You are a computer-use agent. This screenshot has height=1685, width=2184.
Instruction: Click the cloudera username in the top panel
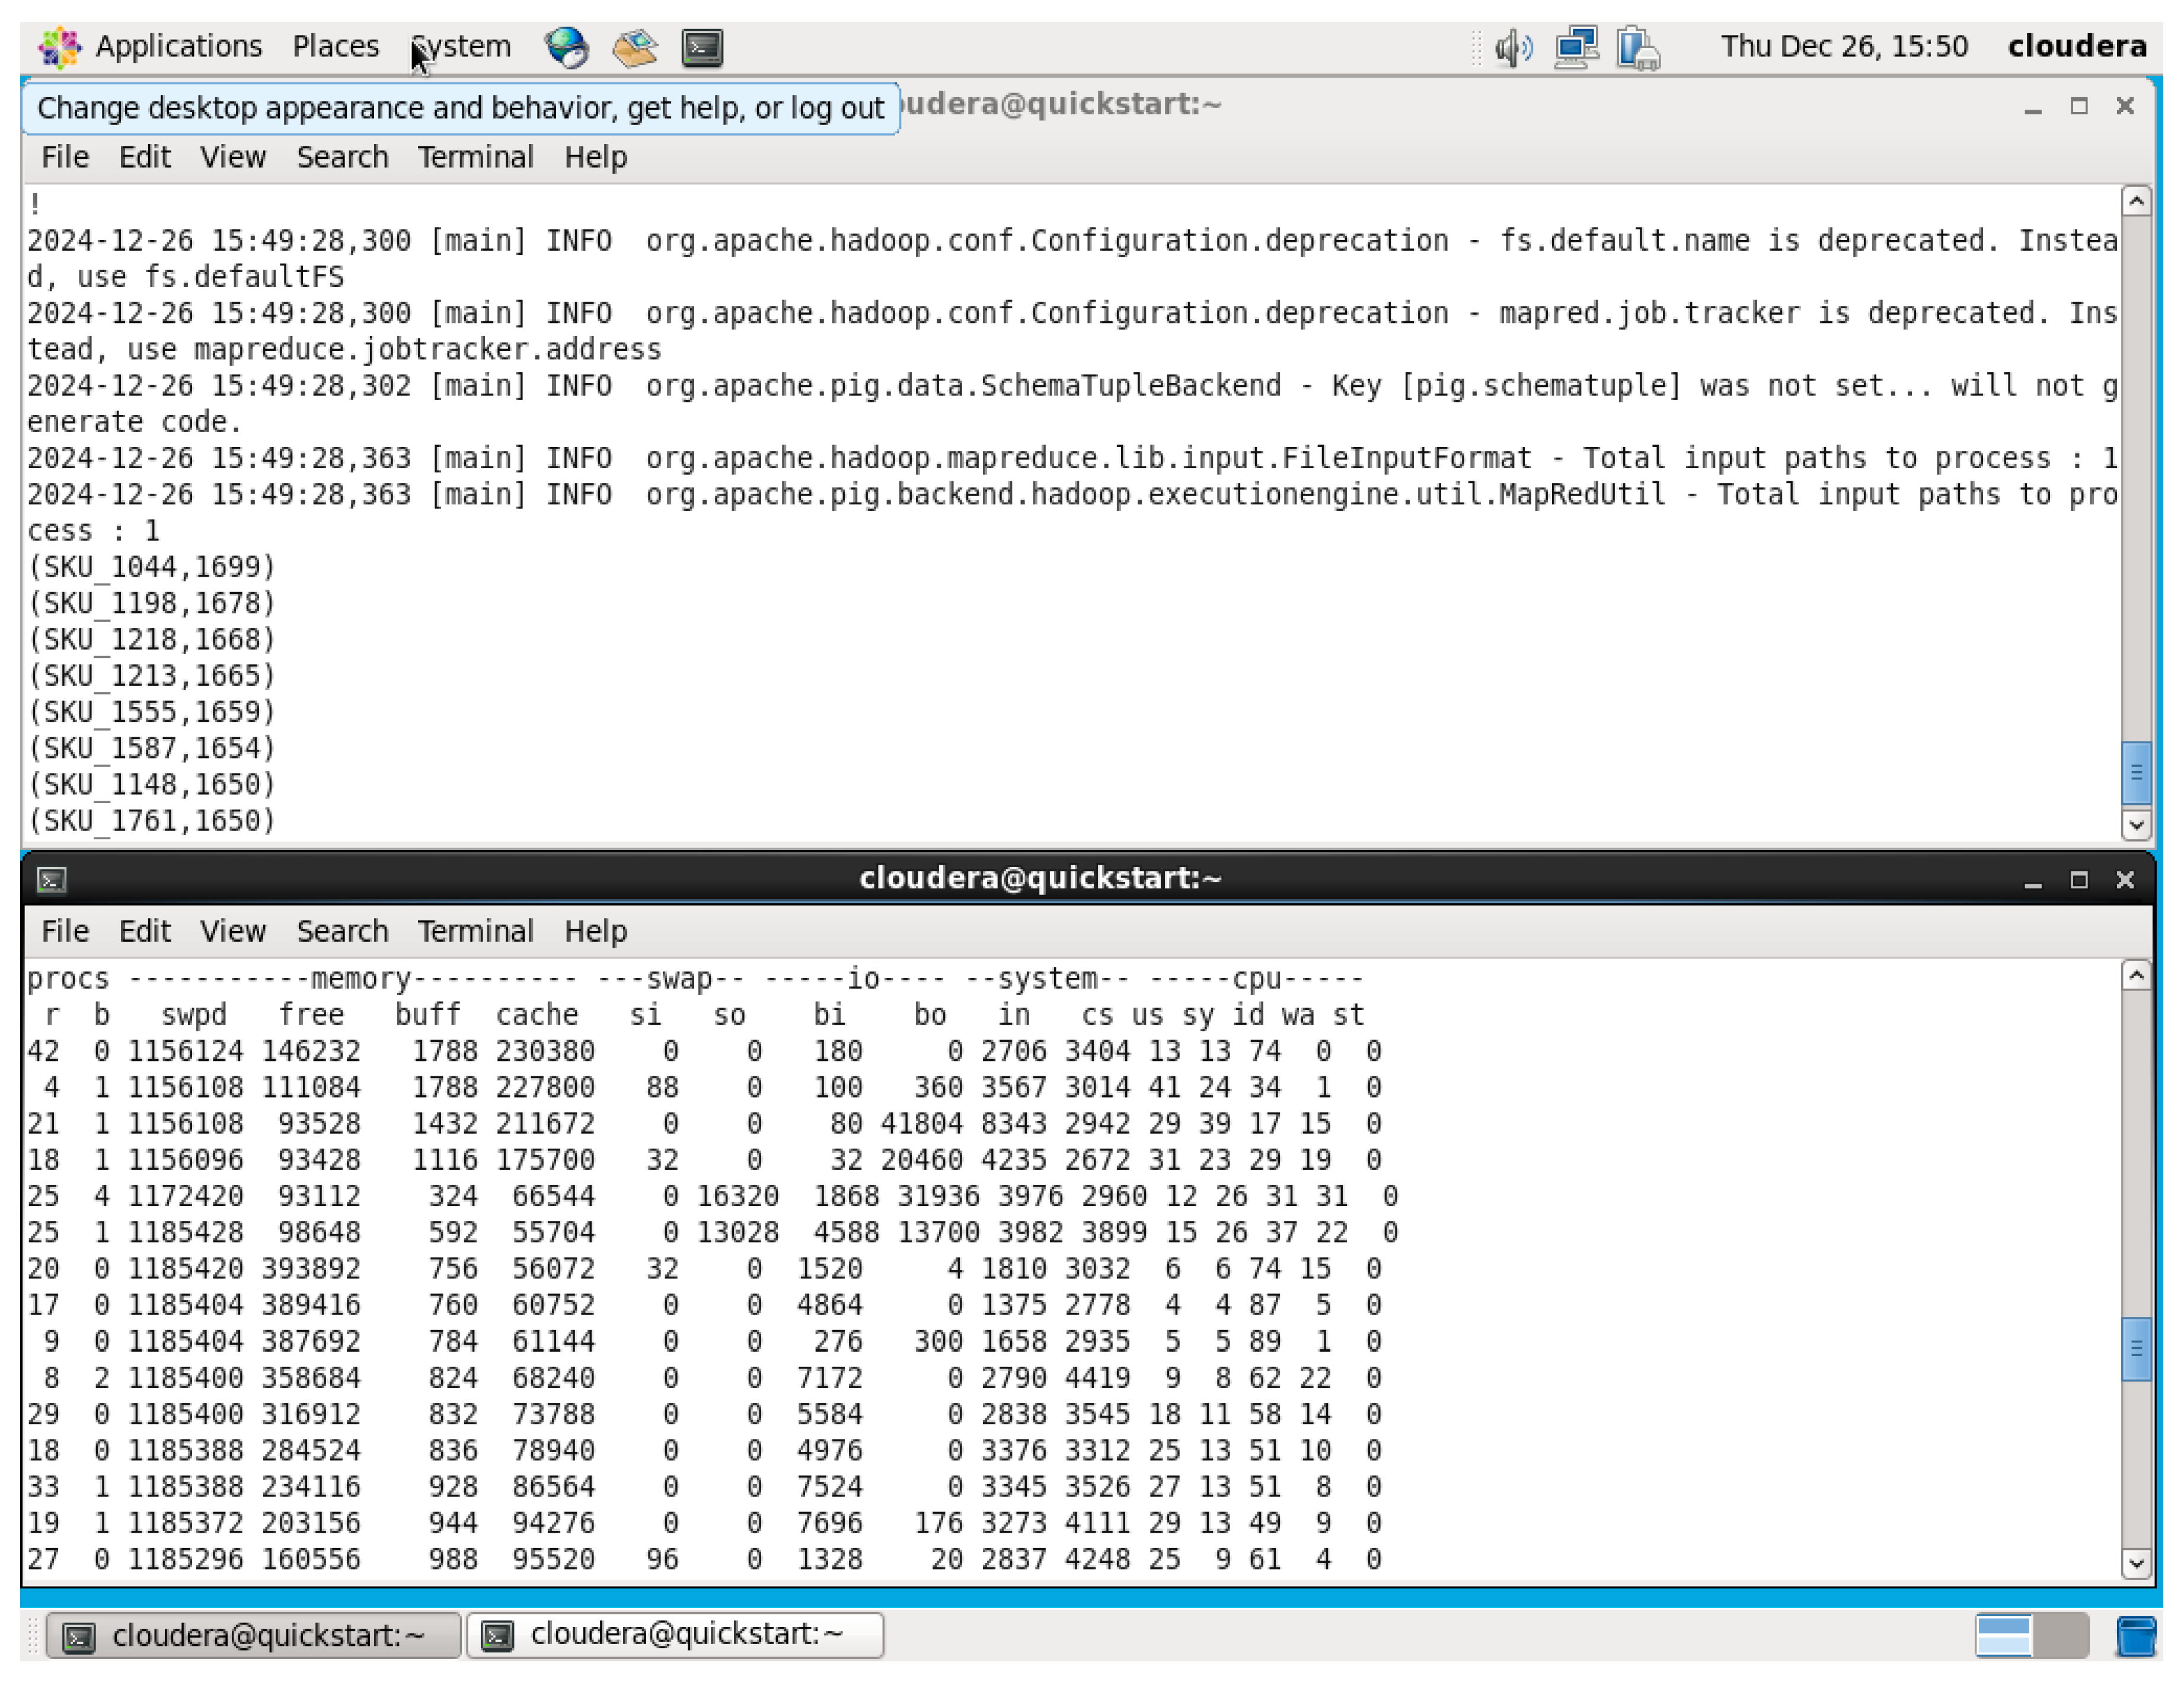coord(2077,46)
